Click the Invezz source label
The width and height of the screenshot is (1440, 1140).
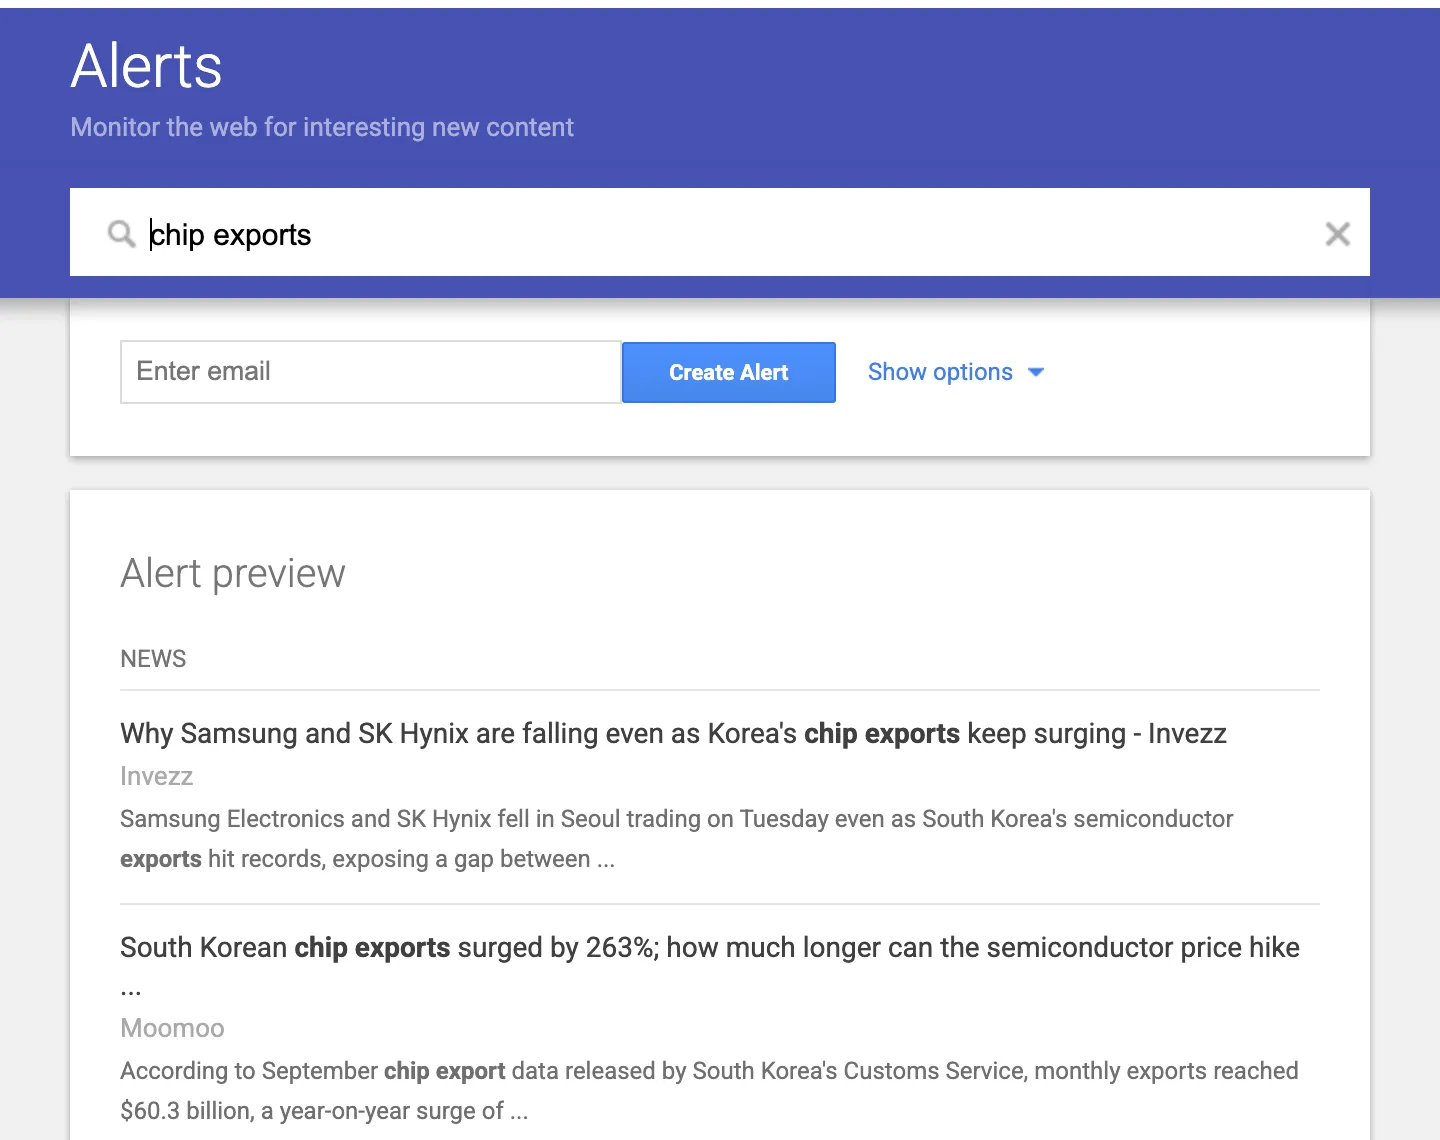(156, 776)
